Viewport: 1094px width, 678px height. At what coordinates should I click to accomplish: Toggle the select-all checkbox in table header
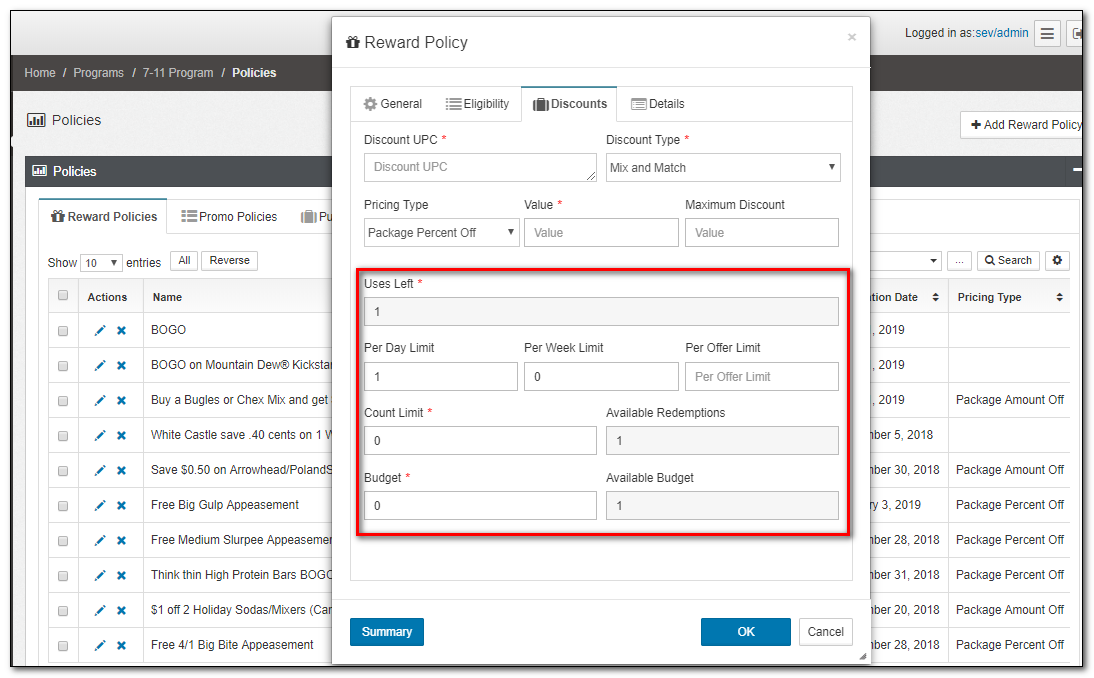click(63, 296)
